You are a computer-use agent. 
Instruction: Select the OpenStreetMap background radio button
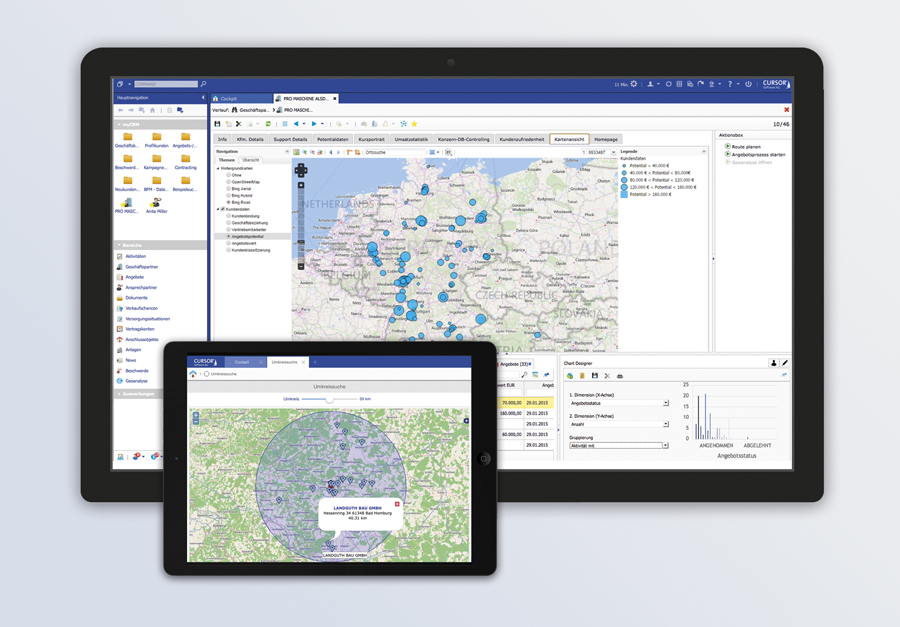point(229,182)
